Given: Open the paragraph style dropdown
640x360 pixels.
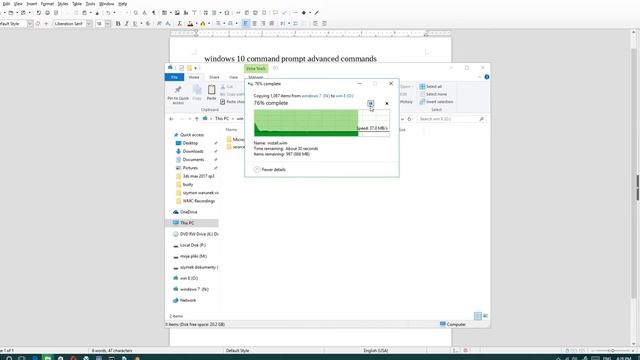Looking at the screenshot, I should [30, 24].
